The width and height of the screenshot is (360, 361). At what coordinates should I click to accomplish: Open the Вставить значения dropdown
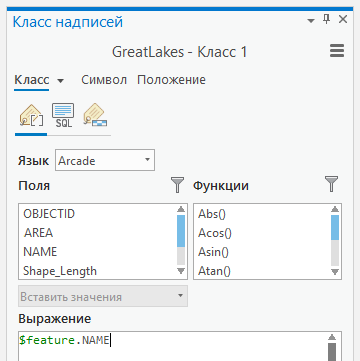click(103, 296)
